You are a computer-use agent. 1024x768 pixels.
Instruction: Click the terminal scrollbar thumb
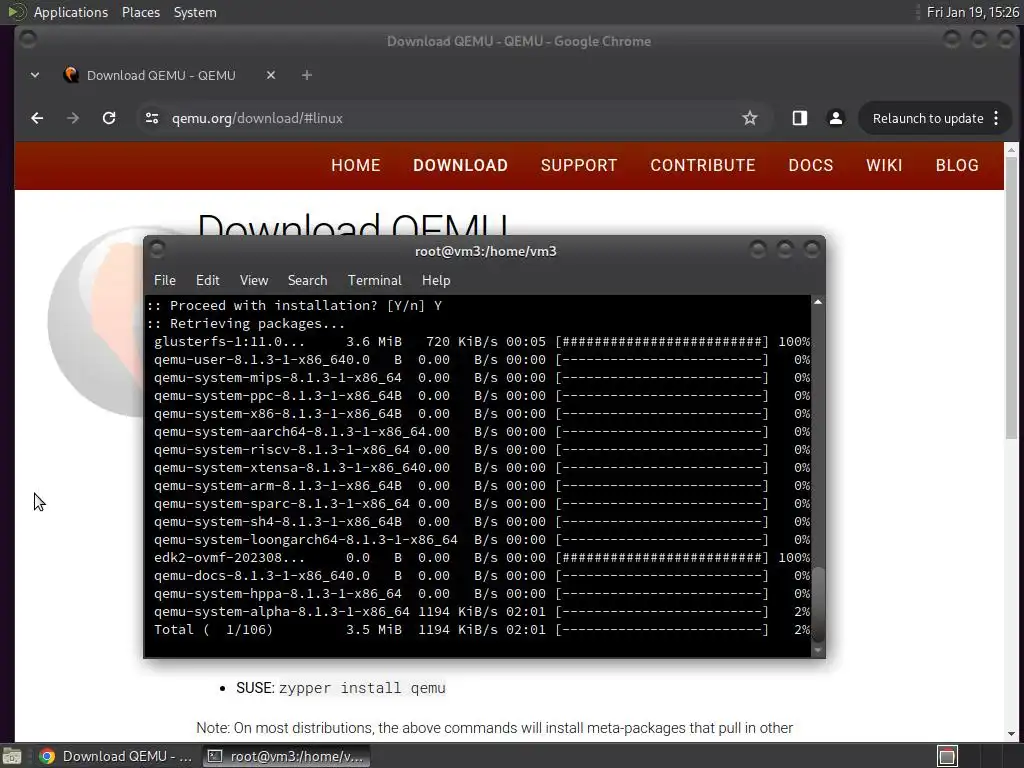pos(818,605)
